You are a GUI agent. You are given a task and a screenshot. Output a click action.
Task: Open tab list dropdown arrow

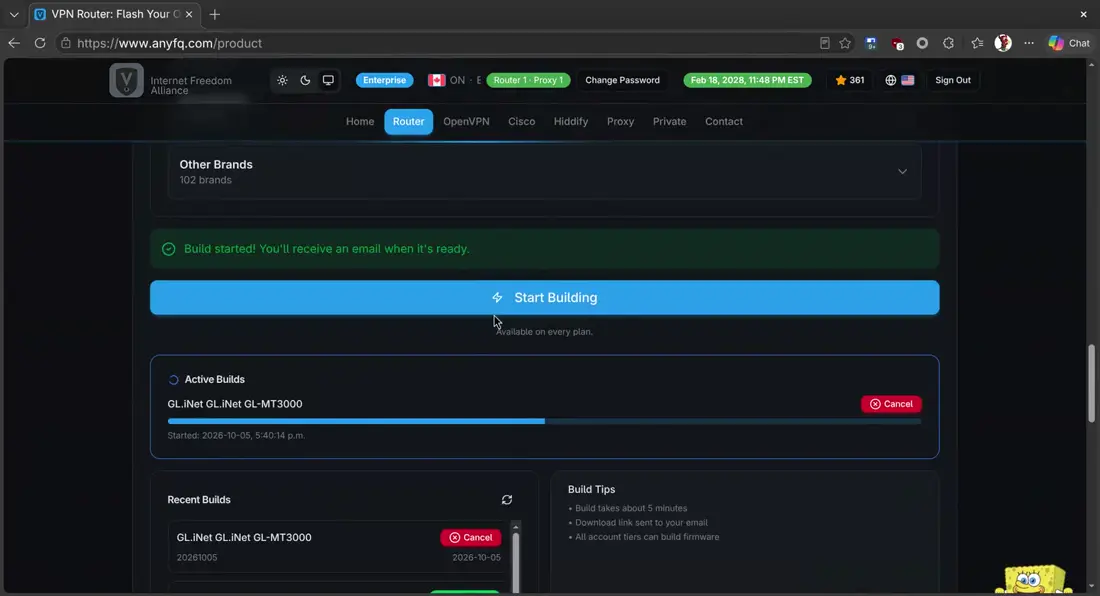click(13, 14)
